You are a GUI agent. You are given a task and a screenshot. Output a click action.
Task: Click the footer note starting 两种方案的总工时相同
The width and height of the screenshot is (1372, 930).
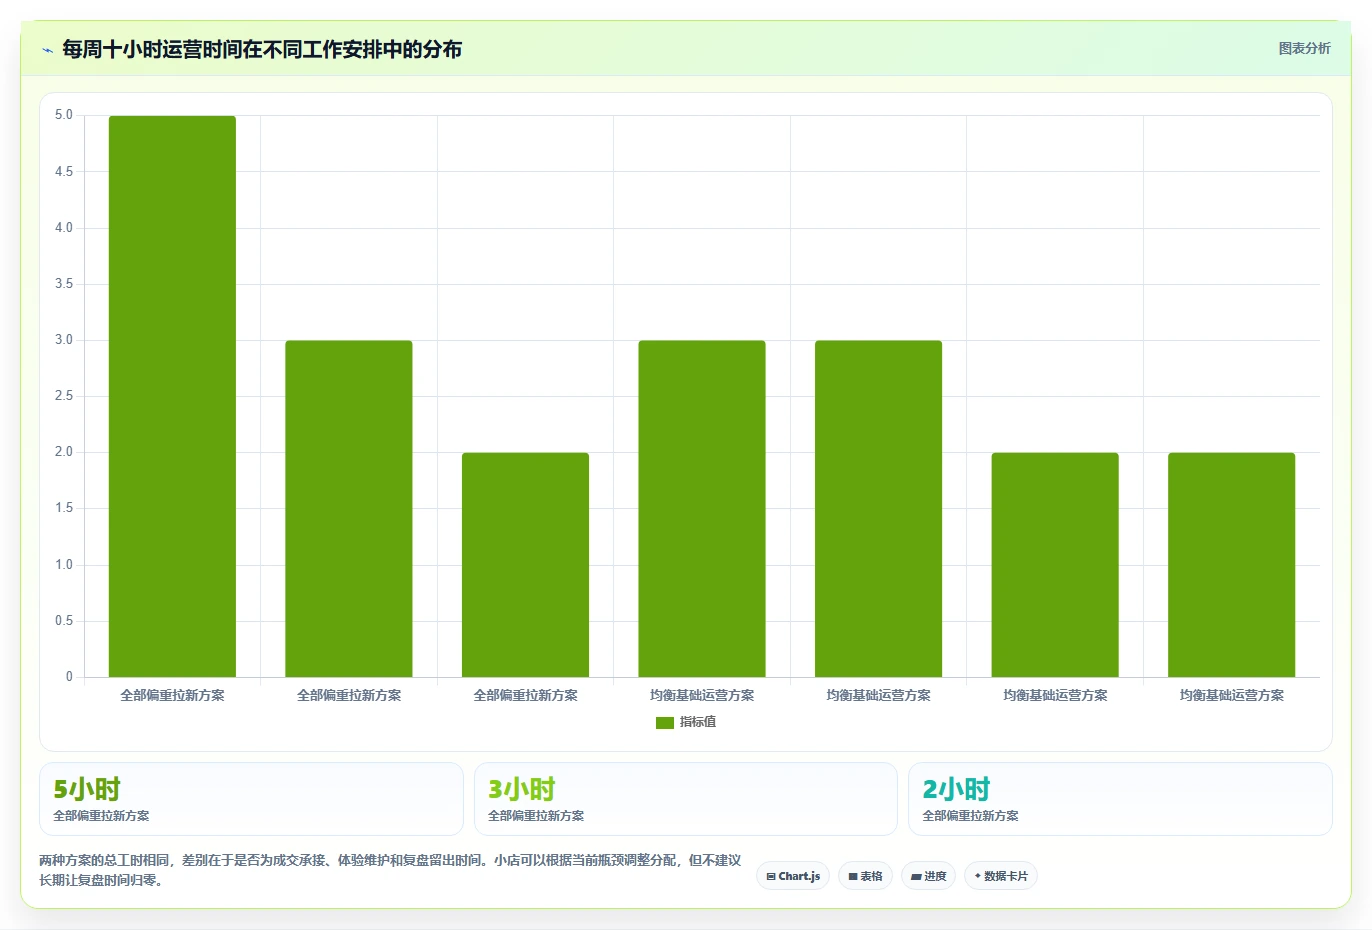[x=390, y=870]
